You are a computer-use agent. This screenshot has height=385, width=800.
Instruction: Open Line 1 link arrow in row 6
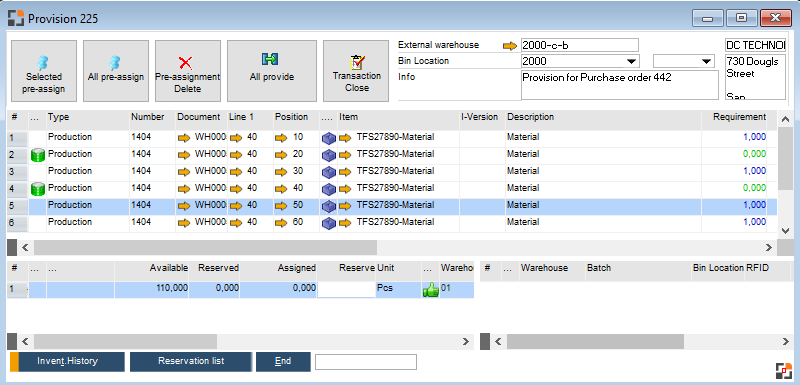click(x=236, y=223)
